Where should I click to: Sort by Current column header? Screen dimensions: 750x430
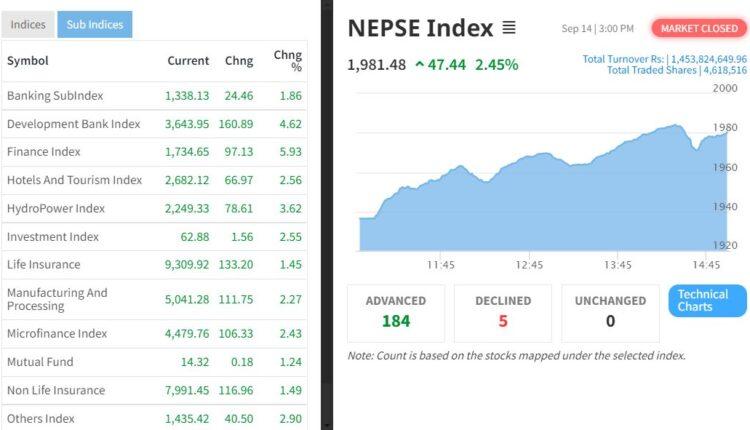pos(188,61)
